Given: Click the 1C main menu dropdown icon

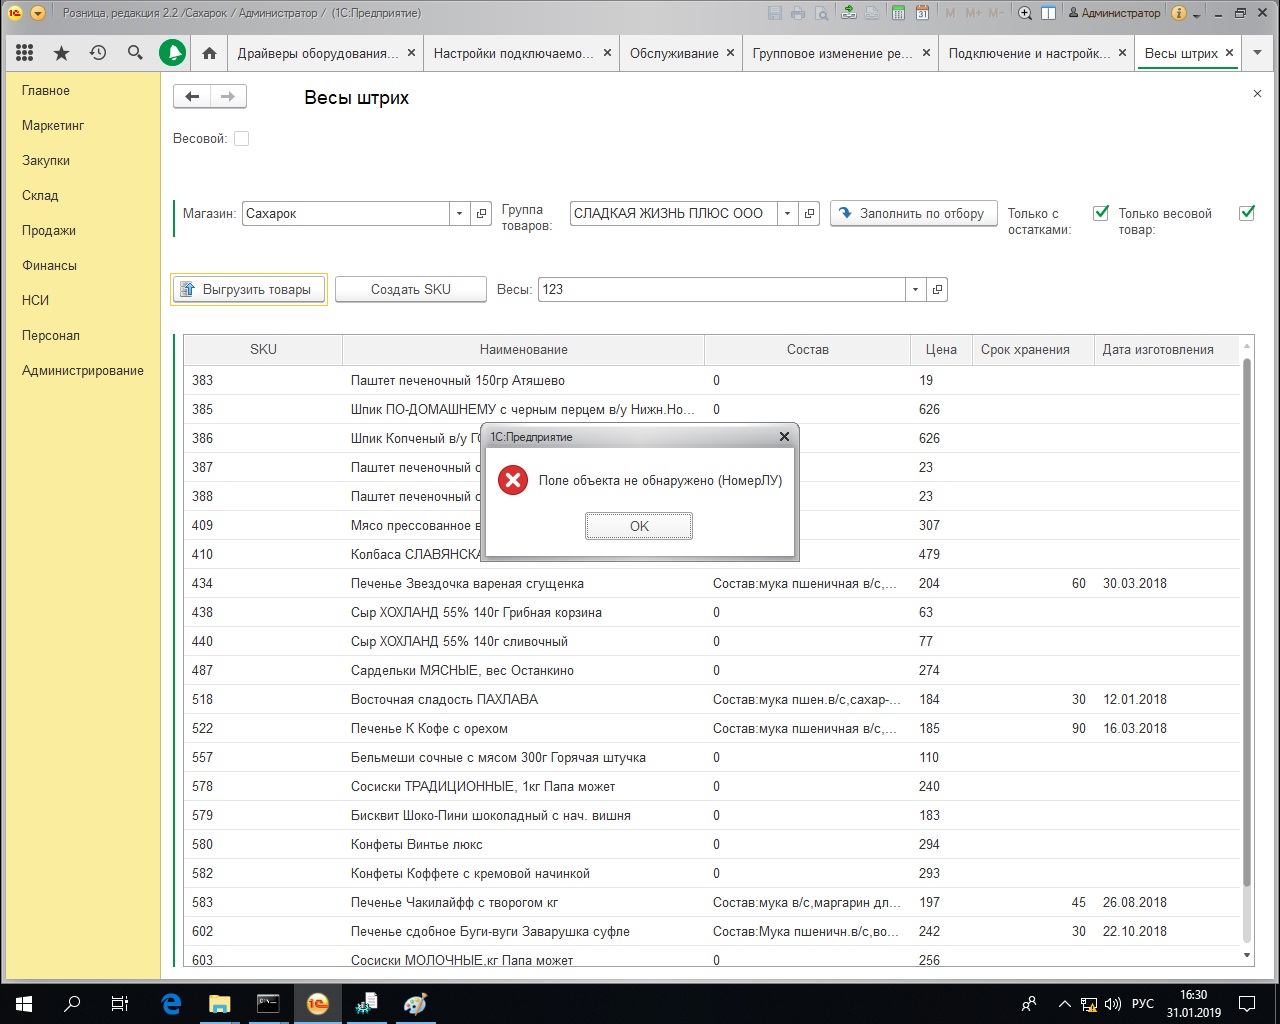Looking at the screenshot, I should [37, 13].
